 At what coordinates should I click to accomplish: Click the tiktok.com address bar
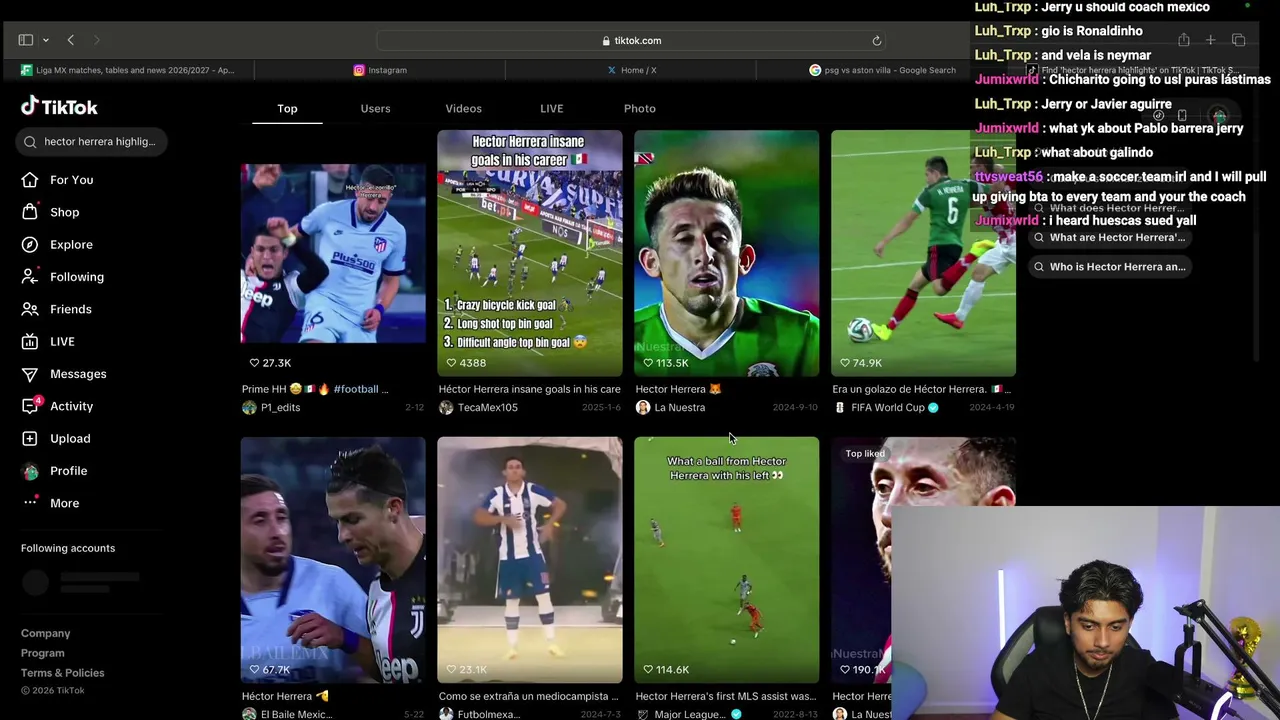click(632, 41)
